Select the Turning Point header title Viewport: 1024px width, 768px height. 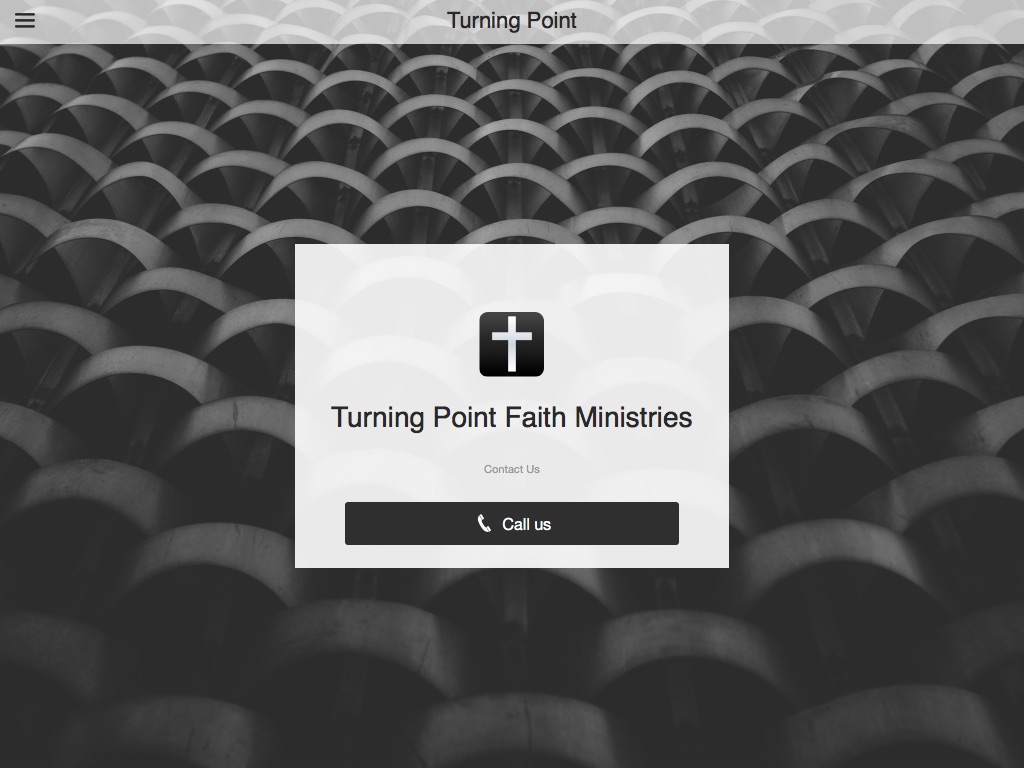coord(511,21)
